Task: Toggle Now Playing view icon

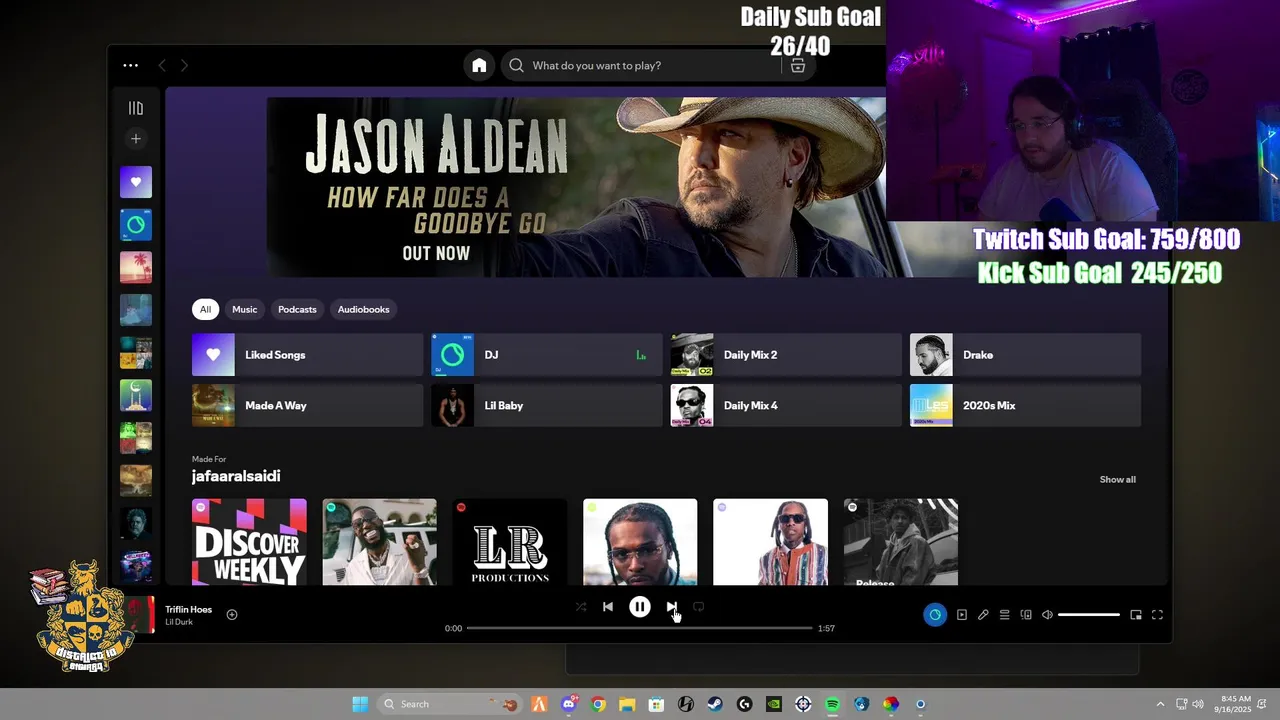Action: tap(962, 615)
